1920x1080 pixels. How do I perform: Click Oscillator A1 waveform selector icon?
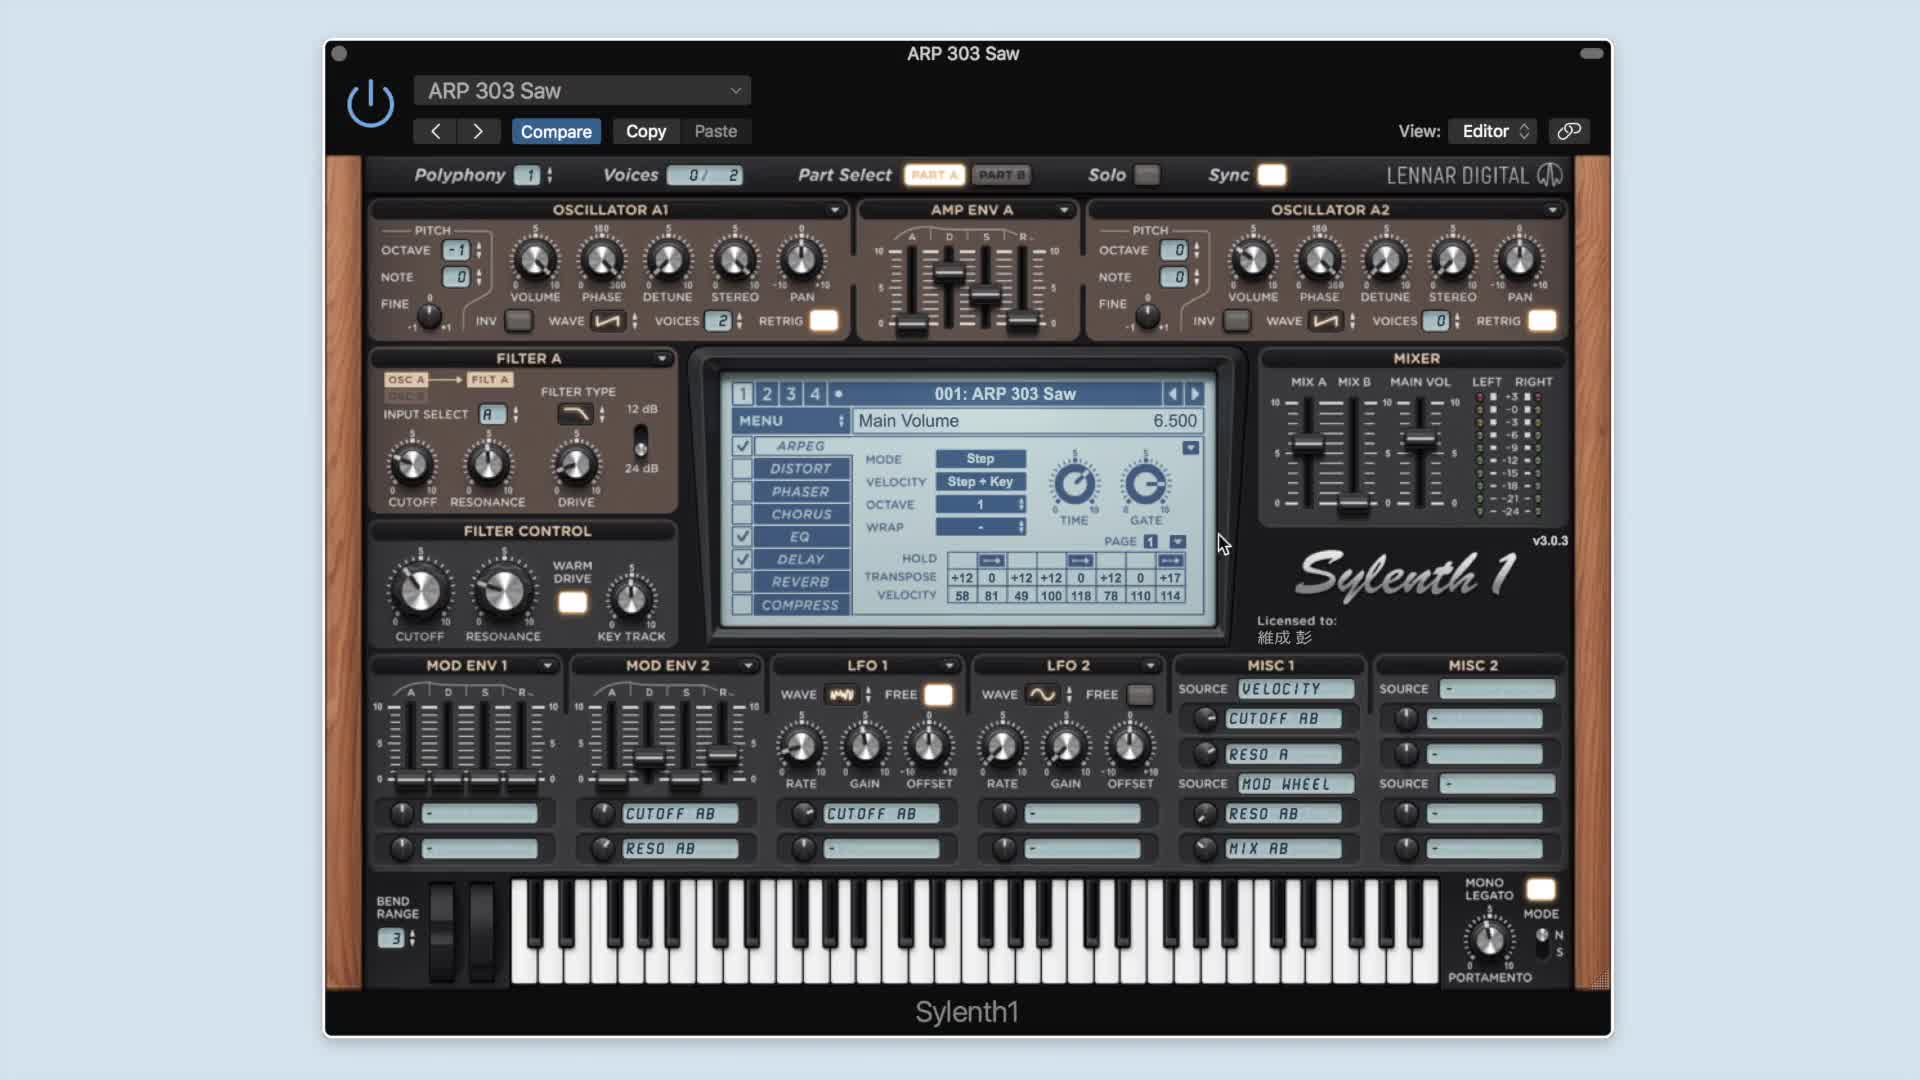(x=607, y=321)
